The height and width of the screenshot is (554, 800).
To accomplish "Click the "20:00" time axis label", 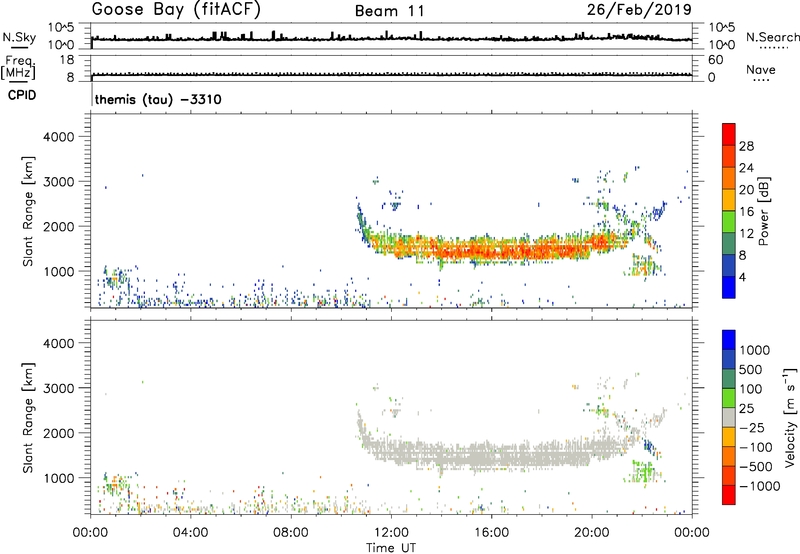I will (592, 533).
